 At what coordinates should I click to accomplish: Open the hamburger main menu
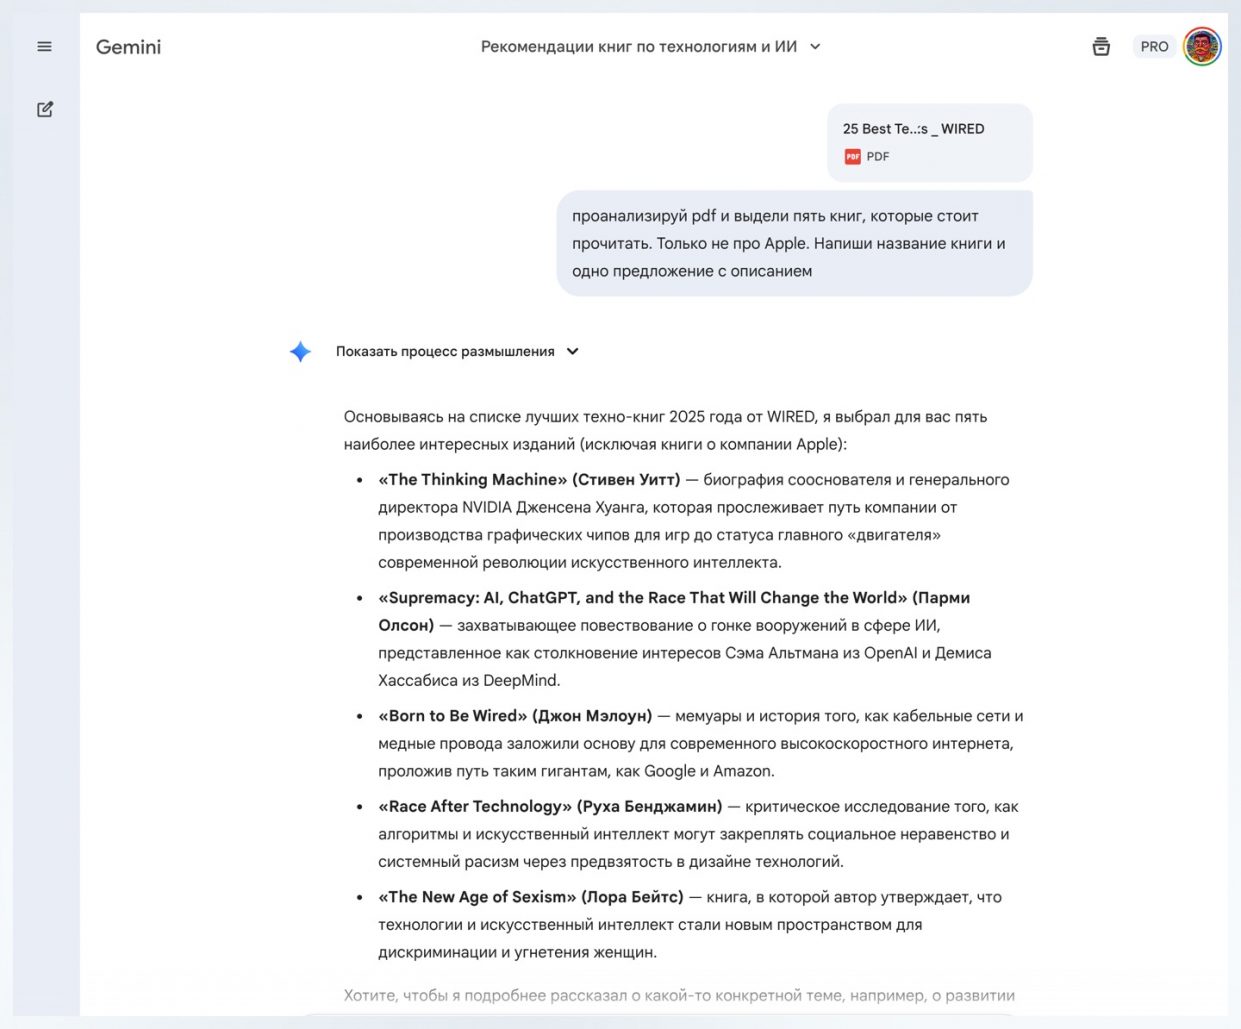pos(44,47)
